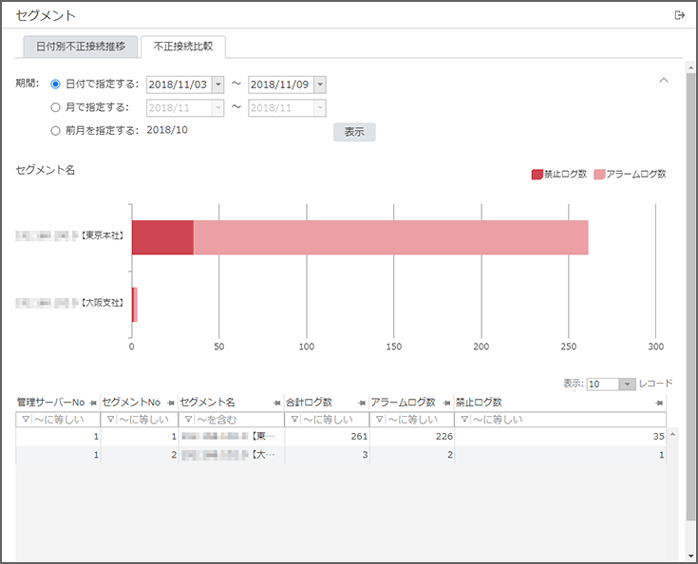
Task: Select the 不正接続比較 tab
Action: tap(183, 46)
